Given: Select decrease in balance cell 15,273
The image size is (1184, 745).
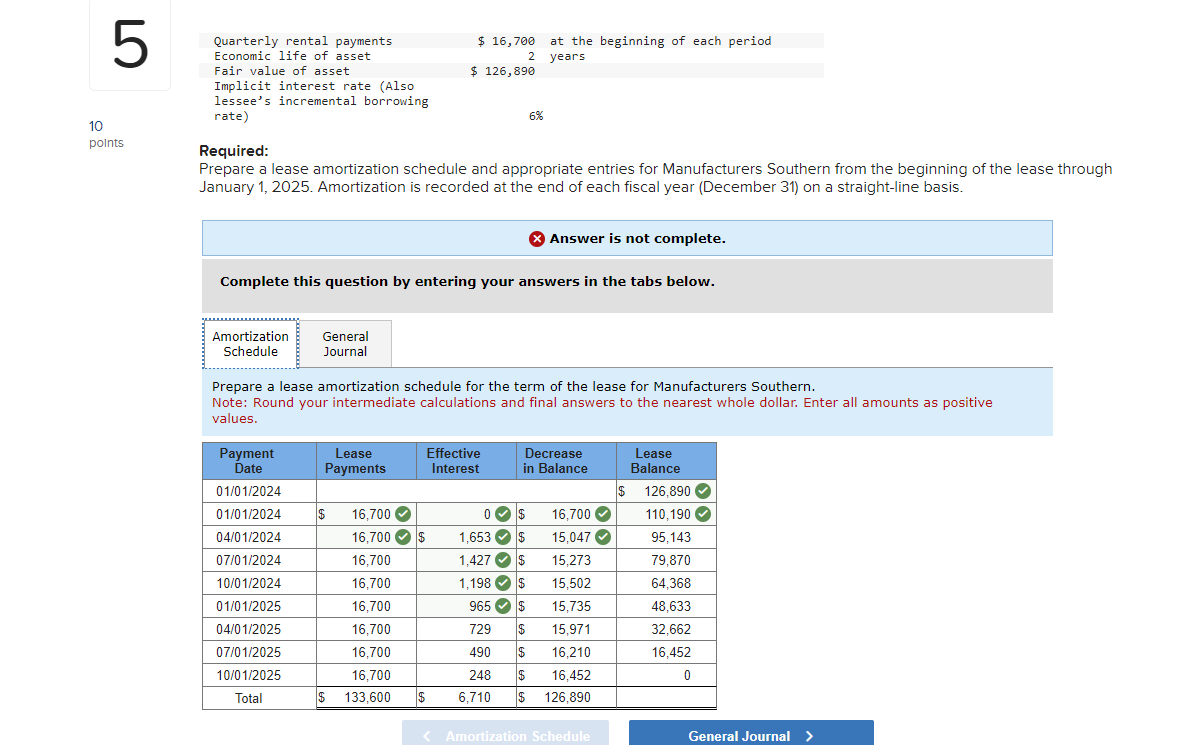Looking at the screenshot, I should (566, 560).
